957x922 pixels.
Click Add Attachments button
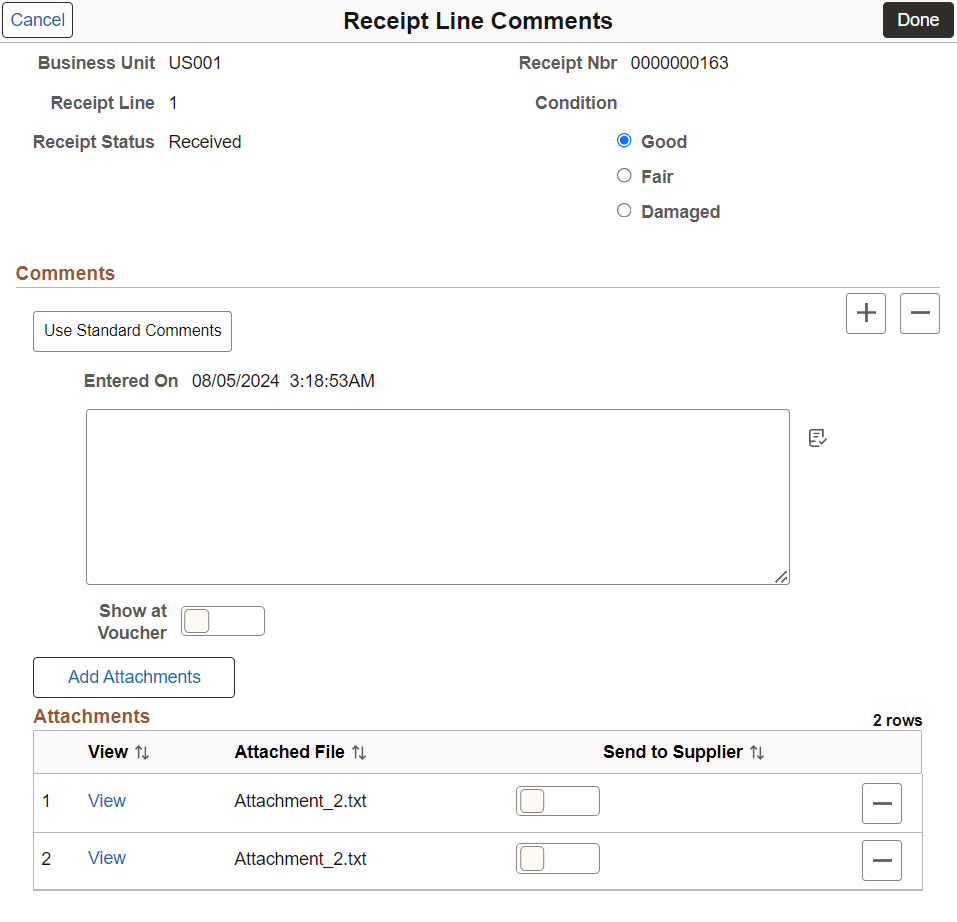[134, 677]
